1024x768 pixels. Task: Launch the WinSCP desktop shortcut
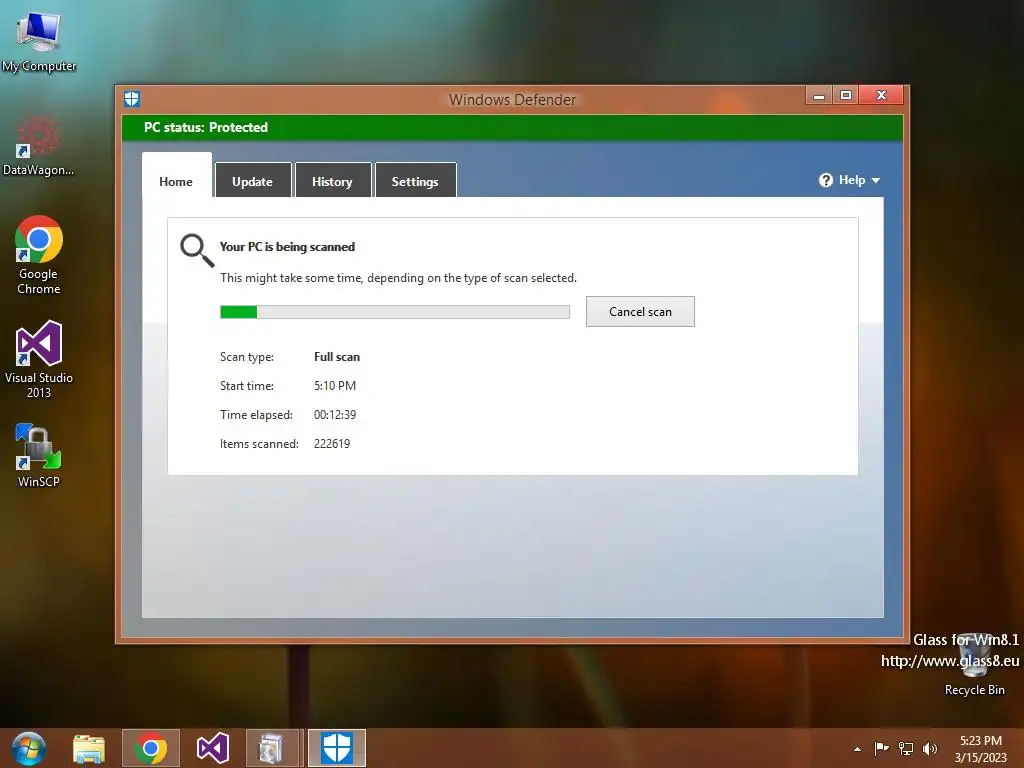[x=39, y=455]
